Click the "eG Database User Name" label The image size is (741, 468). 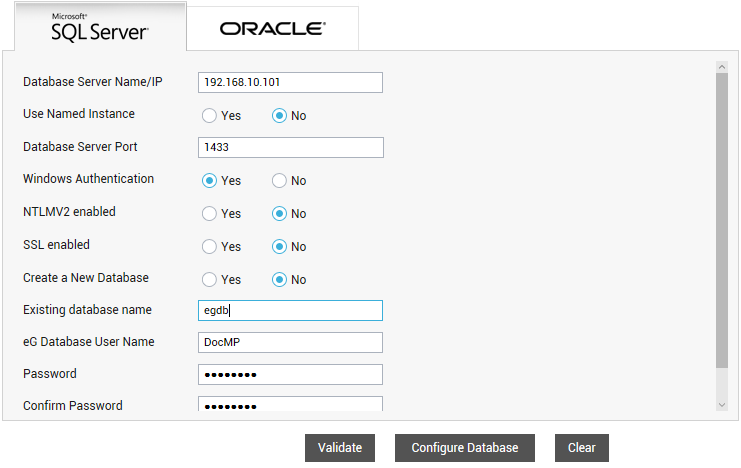(x=89, y=342)
